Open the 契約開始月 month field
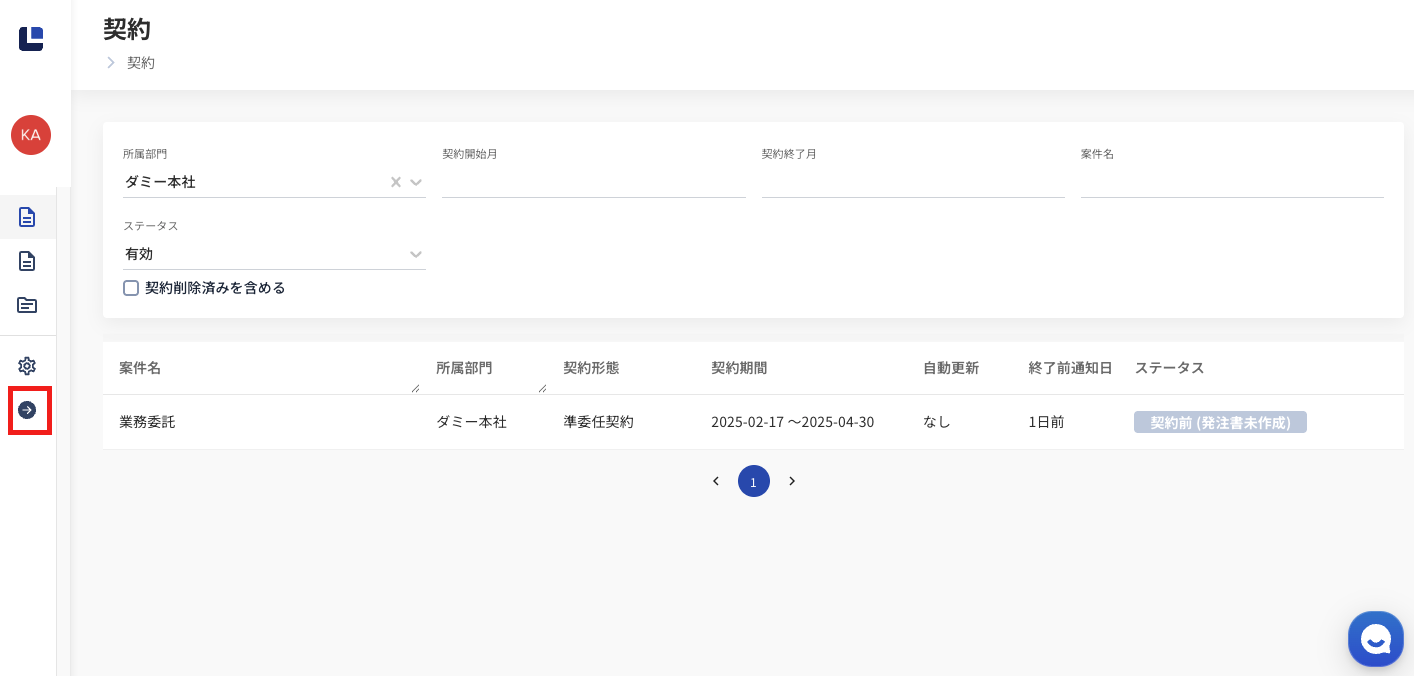 pyautogui.click(x=593, y=182)
